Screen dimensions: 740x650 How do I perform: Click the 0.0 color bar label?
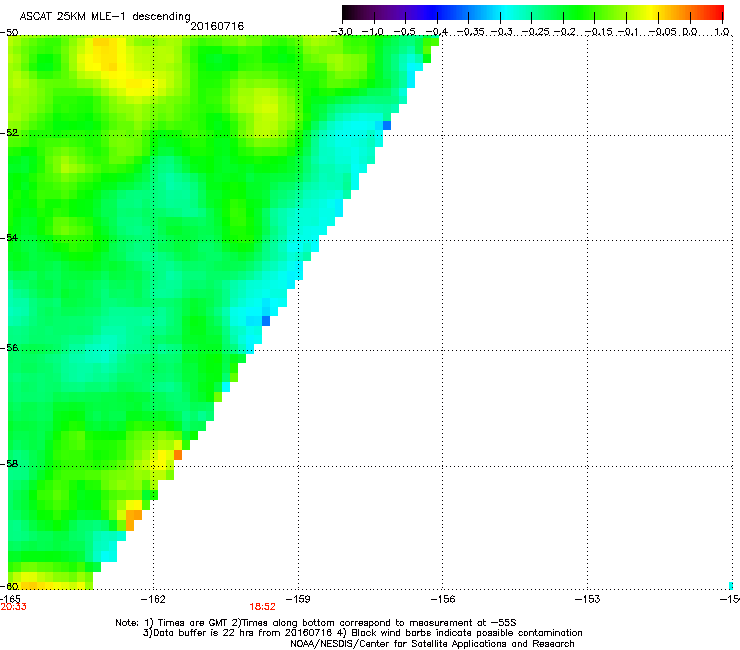point(690,32)
